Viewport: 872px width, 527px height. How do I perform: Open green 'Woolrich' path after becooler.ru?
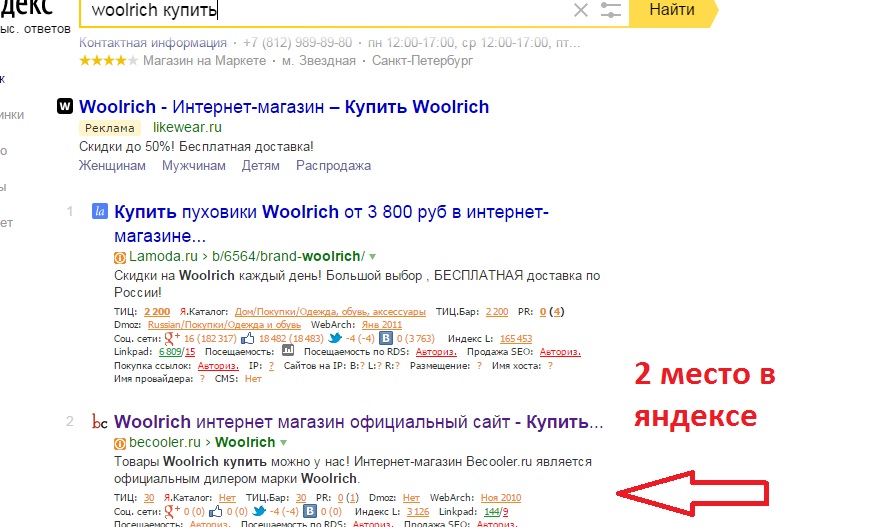coord(245,442)
